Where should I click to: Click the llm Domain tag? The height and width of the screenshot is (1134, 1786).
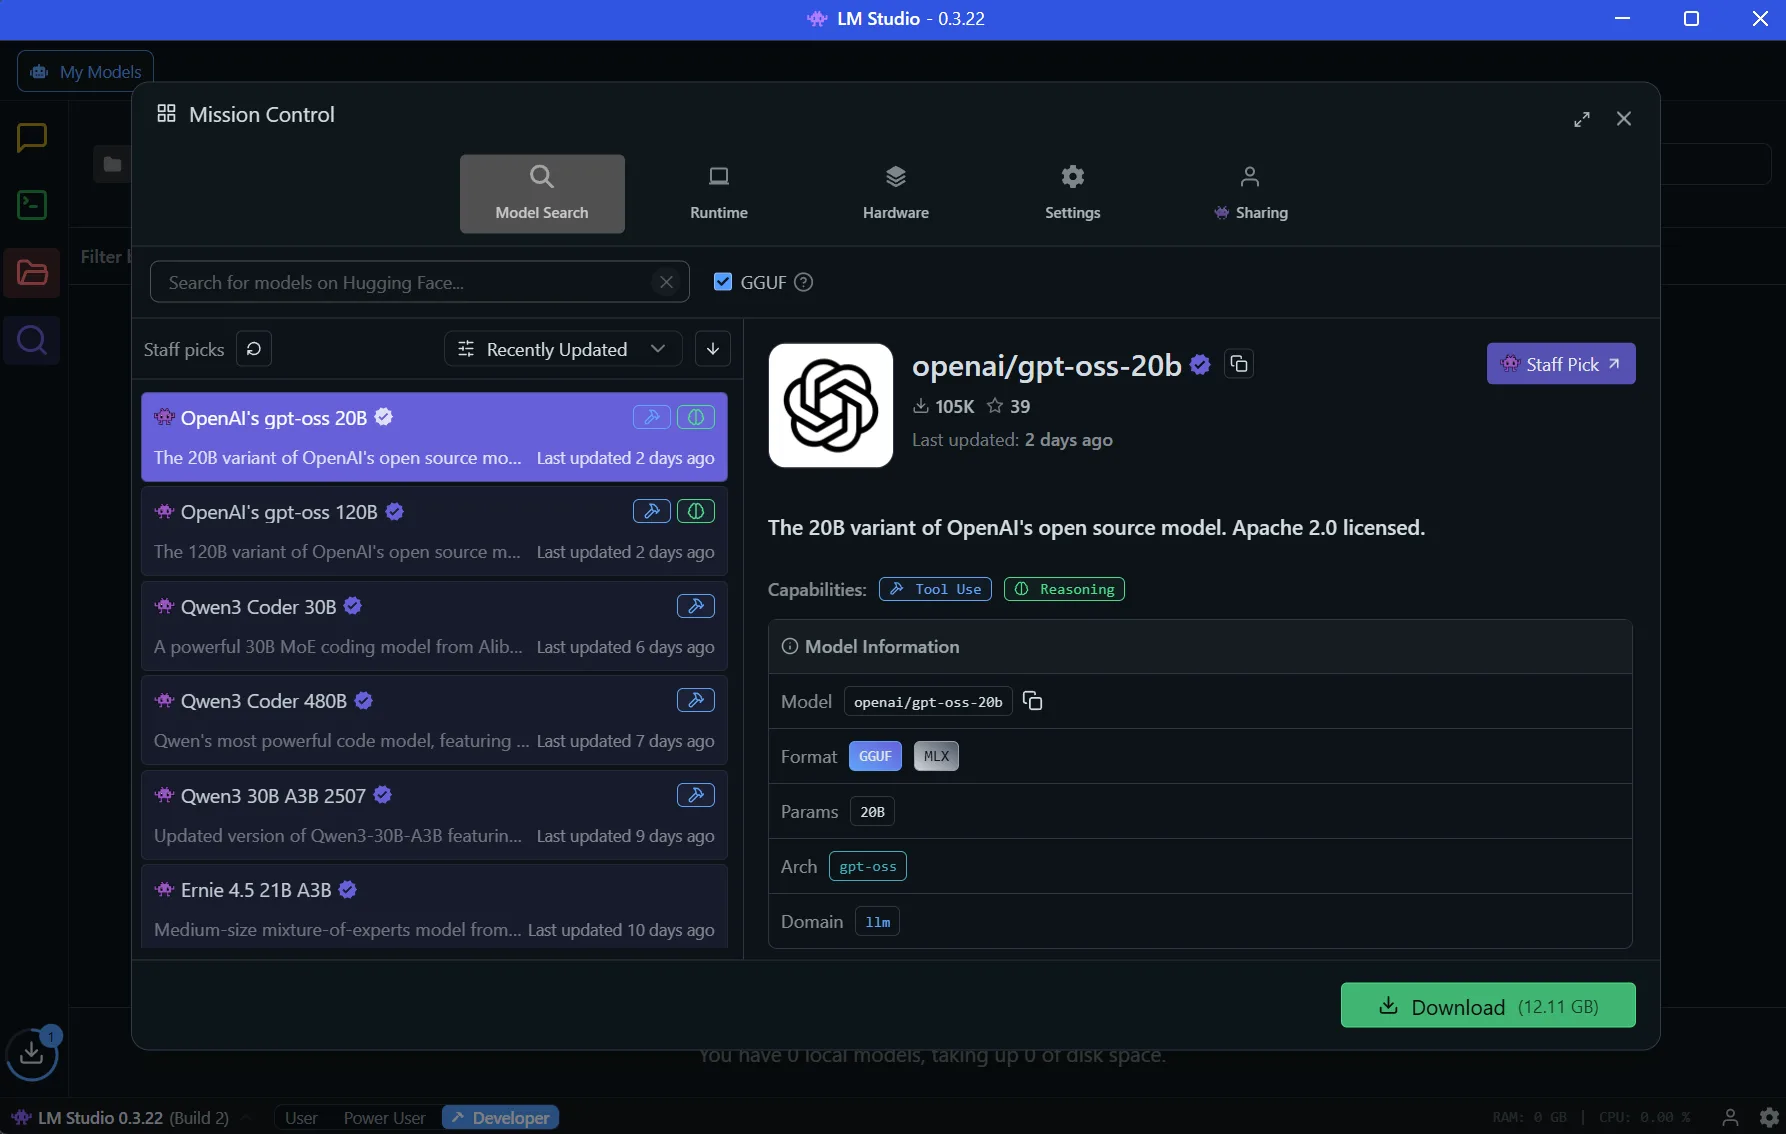[877, 922]
